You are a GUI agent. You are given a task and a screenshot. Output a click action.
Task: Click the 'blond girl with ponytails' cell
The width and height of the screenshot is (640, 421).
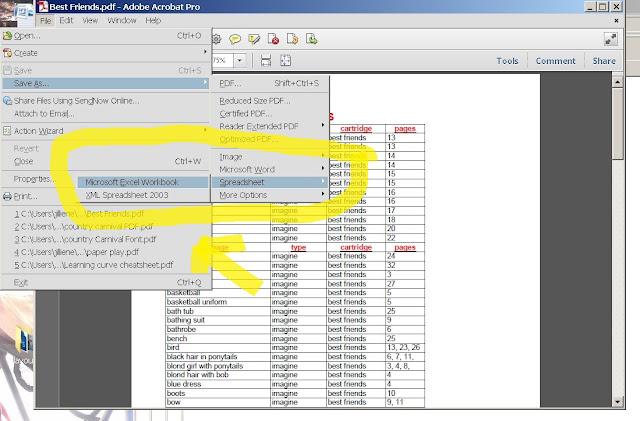point(218,366)
